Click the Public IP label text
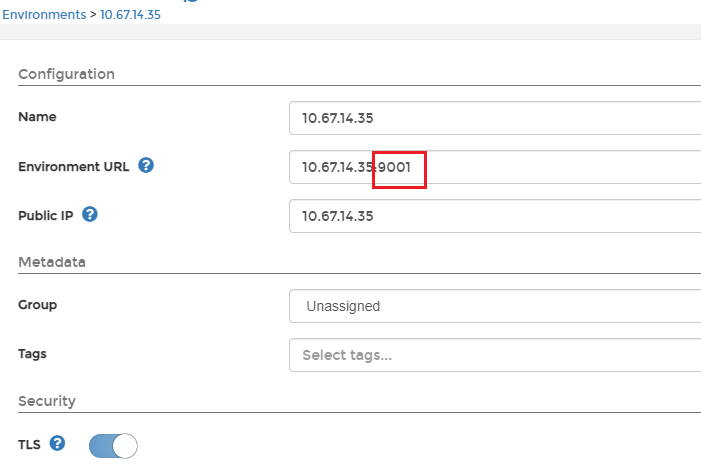The image size is (701, 469). pyautogui.click(x=46, y=215)
